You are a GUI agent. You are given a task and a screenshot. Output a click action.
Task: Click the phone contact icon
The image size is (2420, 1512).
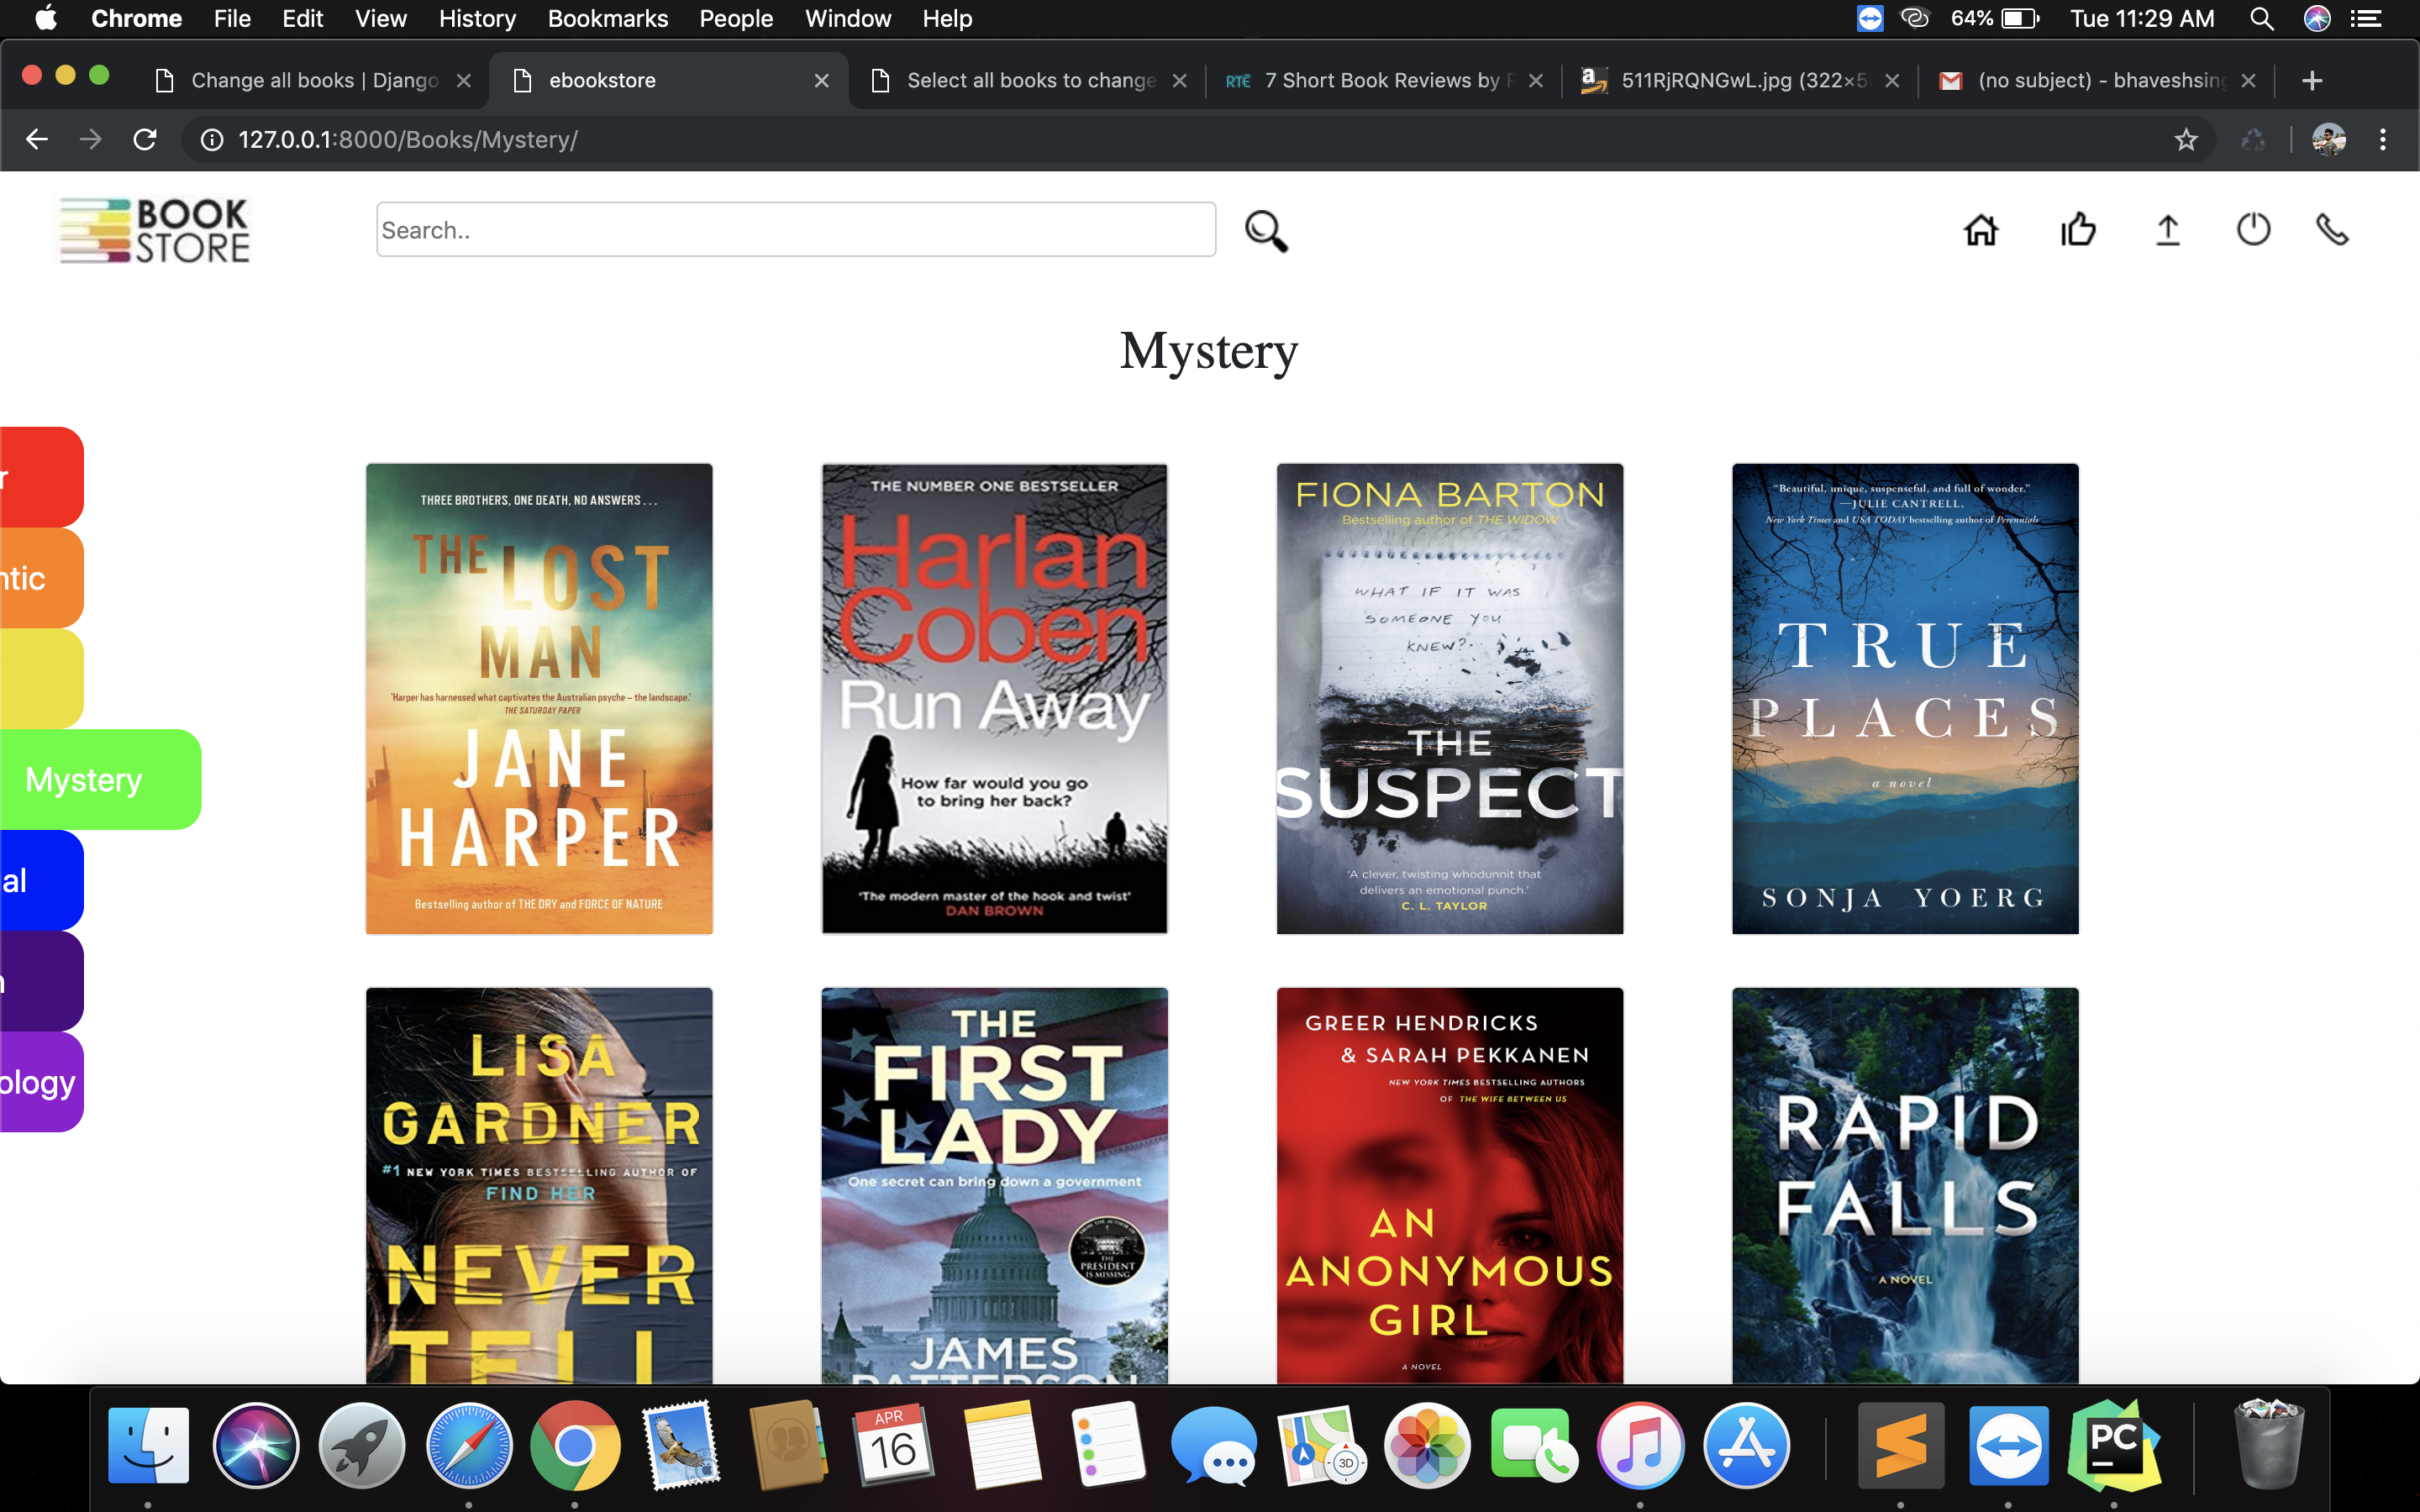2332,230
